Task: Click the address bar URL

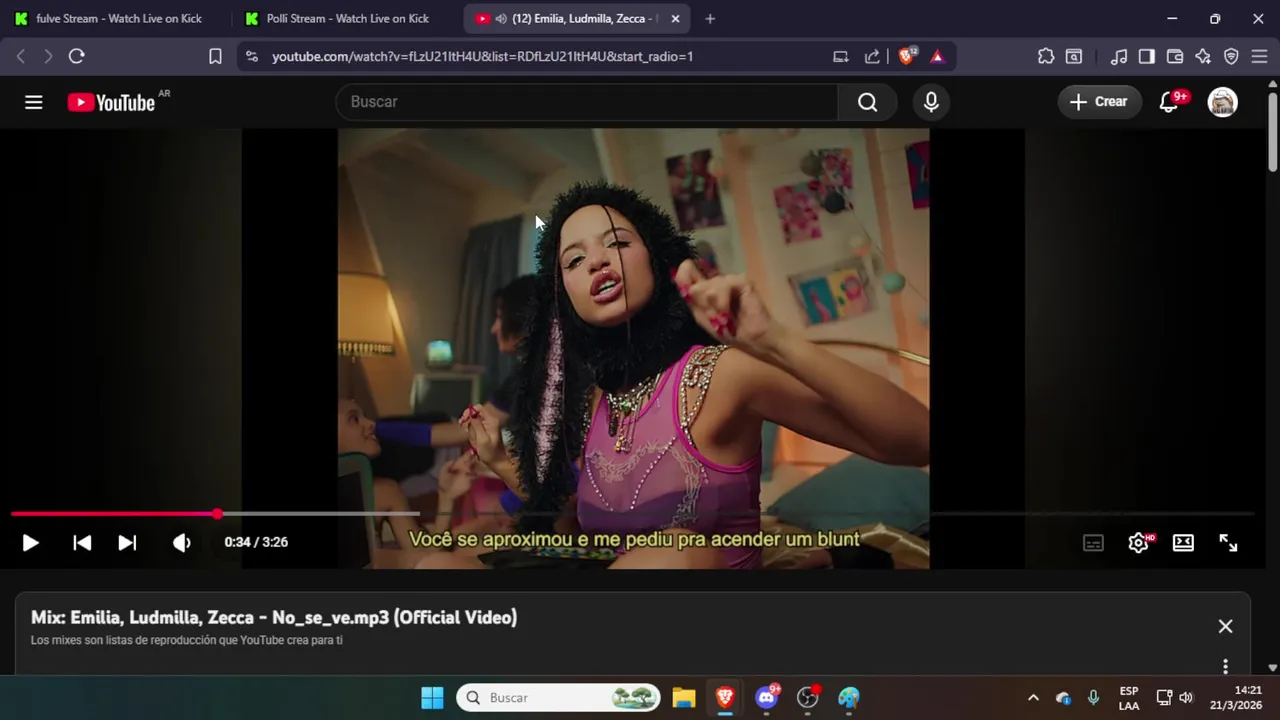Action: (x=482, y=57)
